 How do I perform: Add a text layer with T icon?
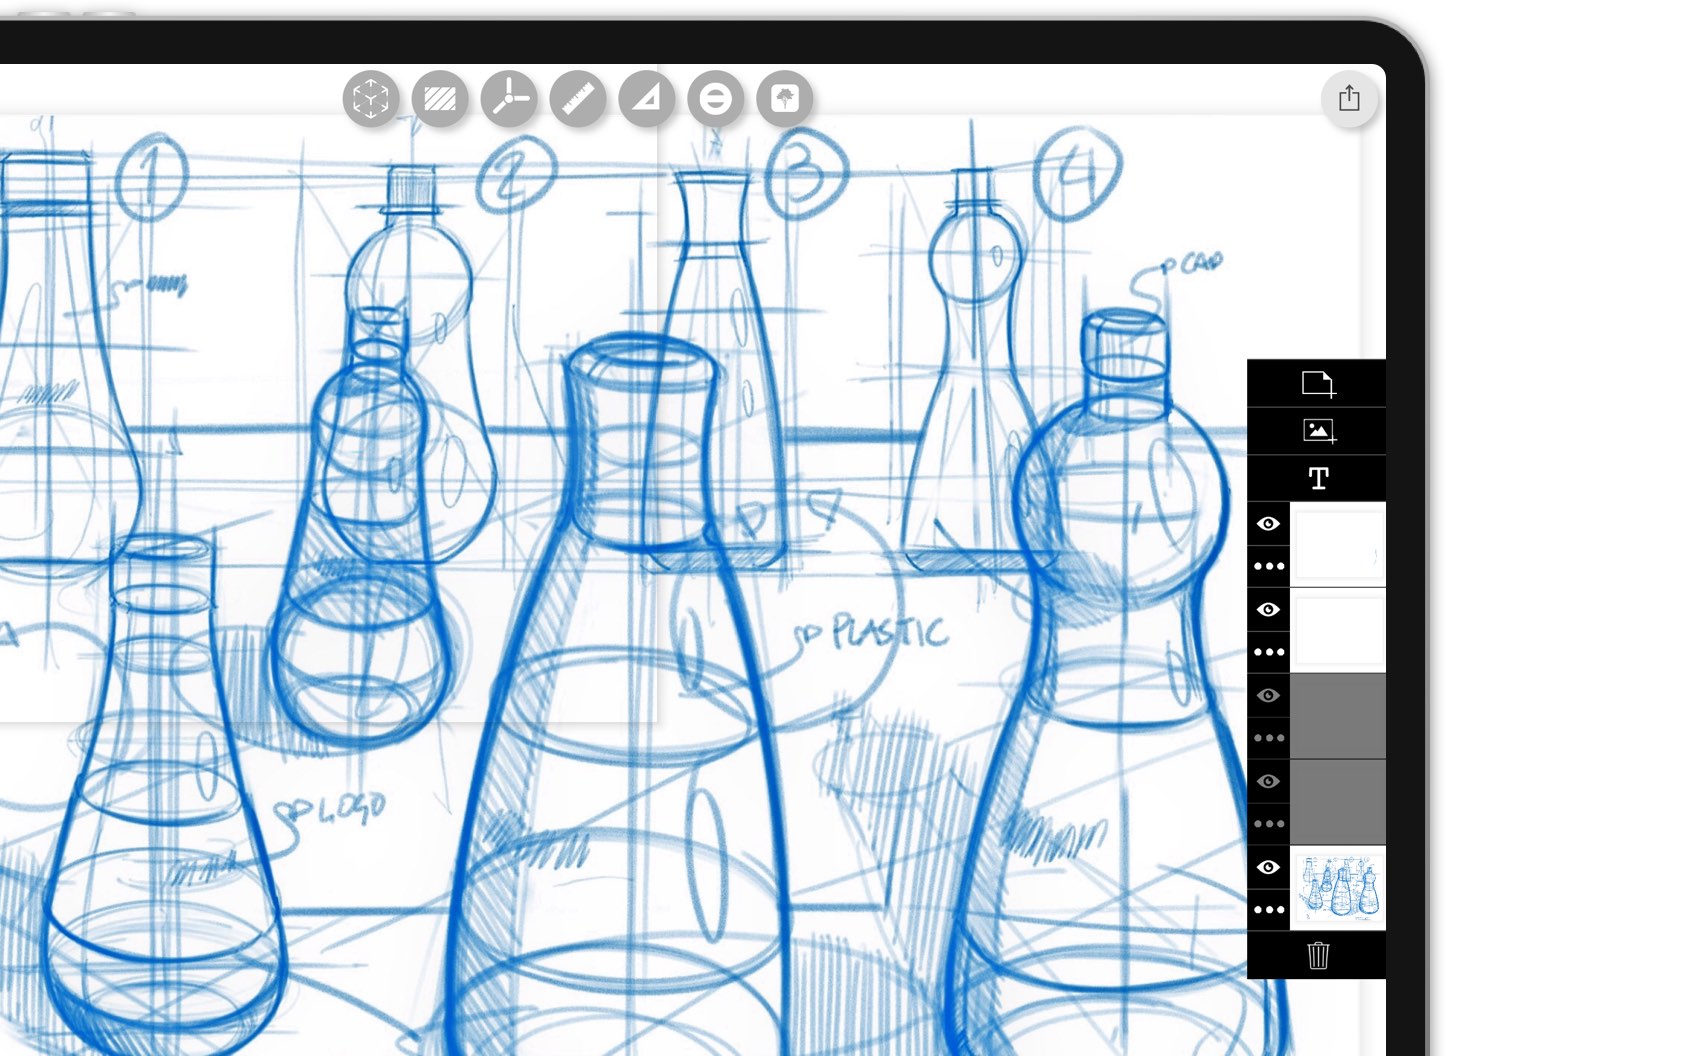pyautogui.click(x=1317, y=479)
